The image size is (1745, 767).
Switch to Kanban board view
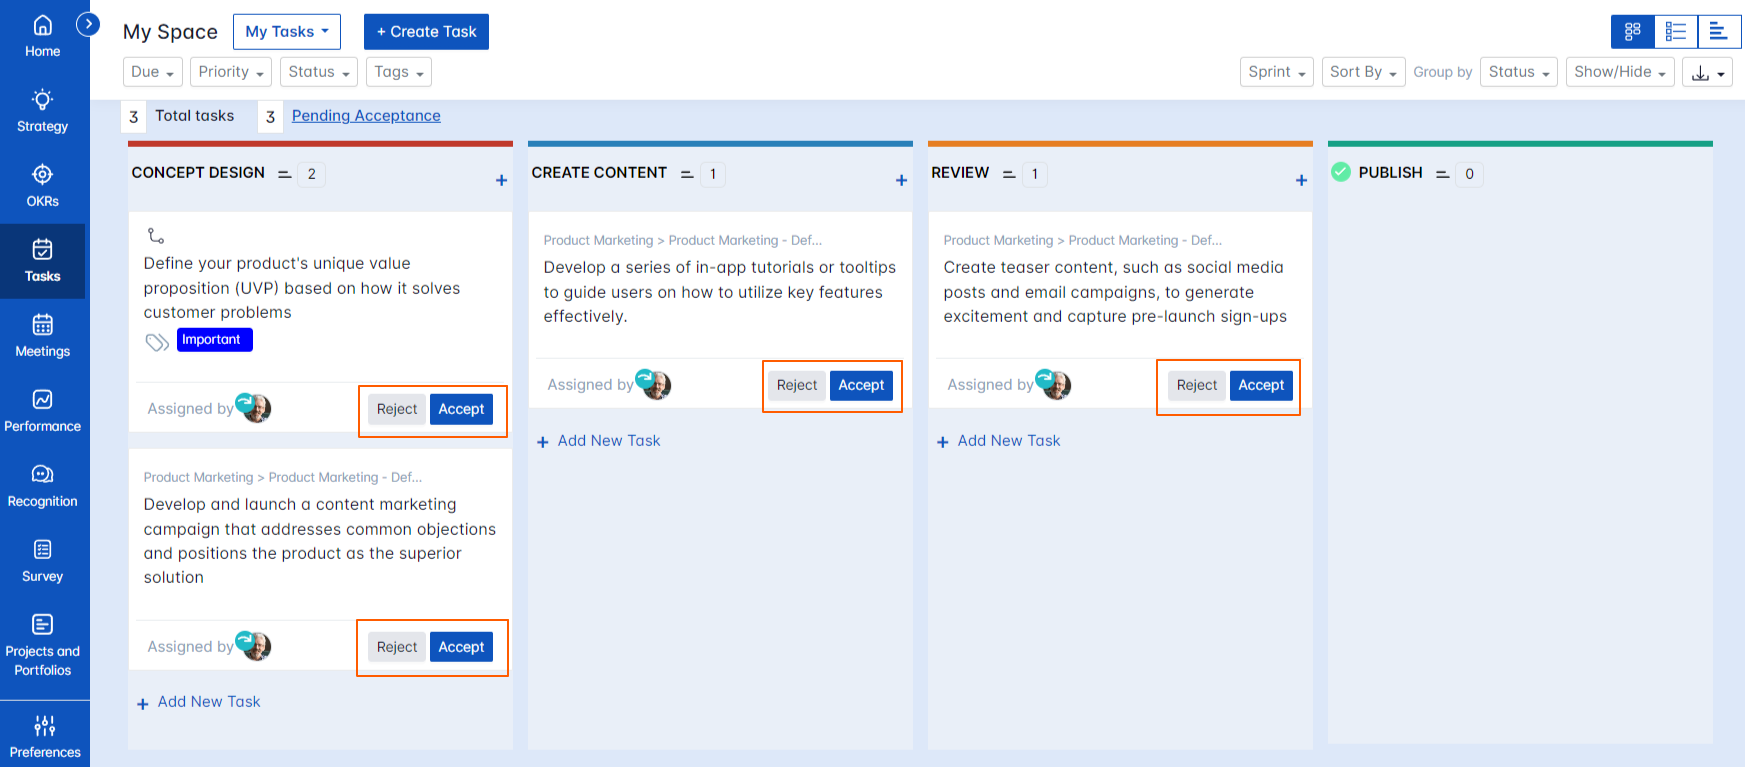point(1632,32)
